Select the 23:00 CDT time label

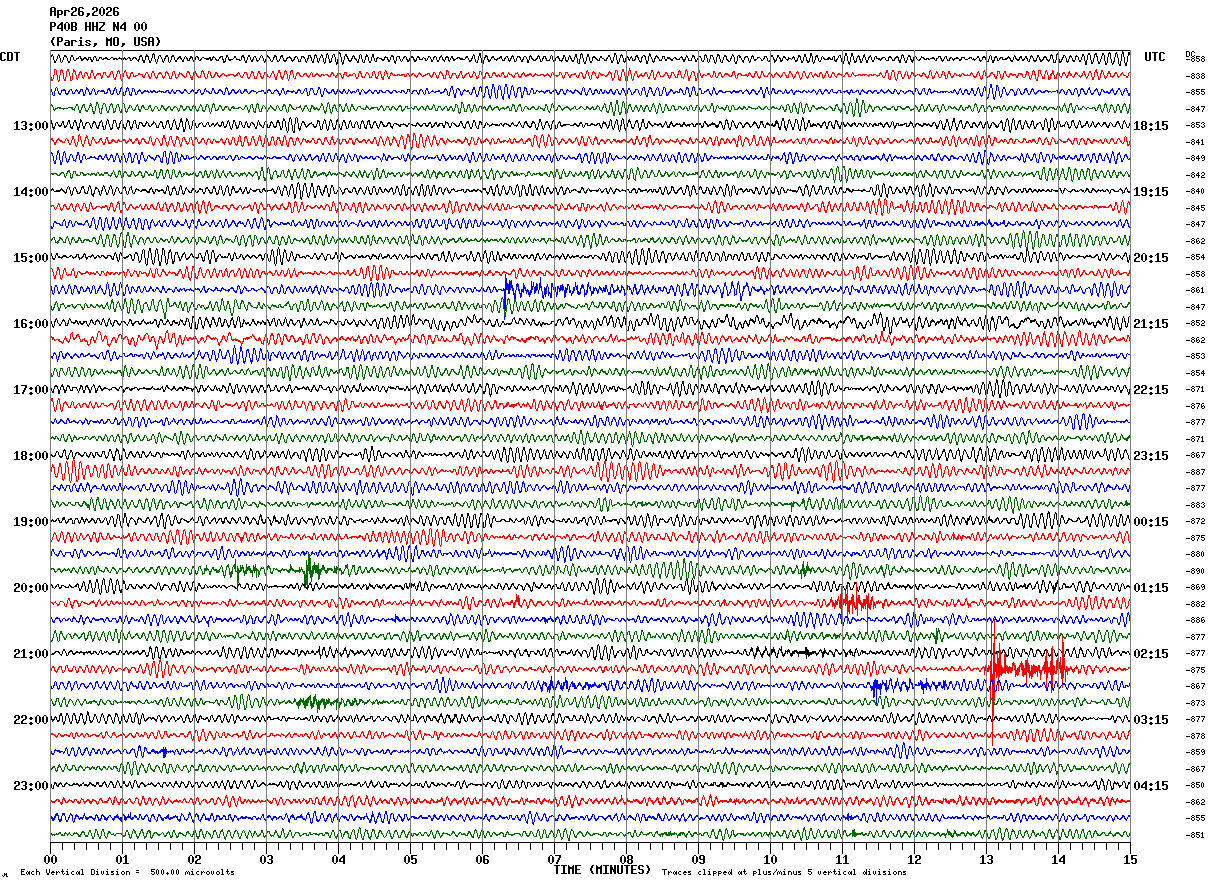click(31, 786)
